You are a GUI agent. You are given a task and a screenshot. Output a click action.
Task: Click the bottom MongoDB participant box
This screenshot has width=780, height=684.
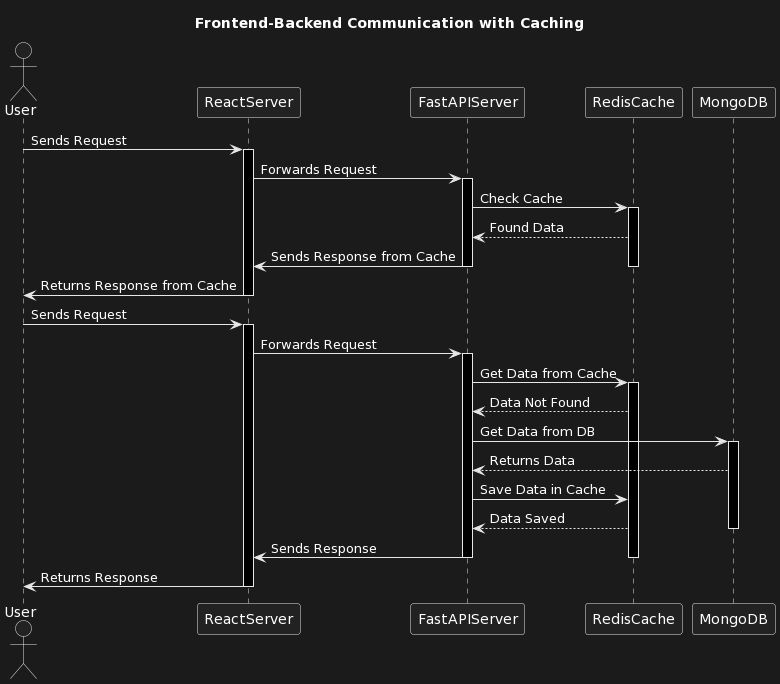(x=733, y=619)
